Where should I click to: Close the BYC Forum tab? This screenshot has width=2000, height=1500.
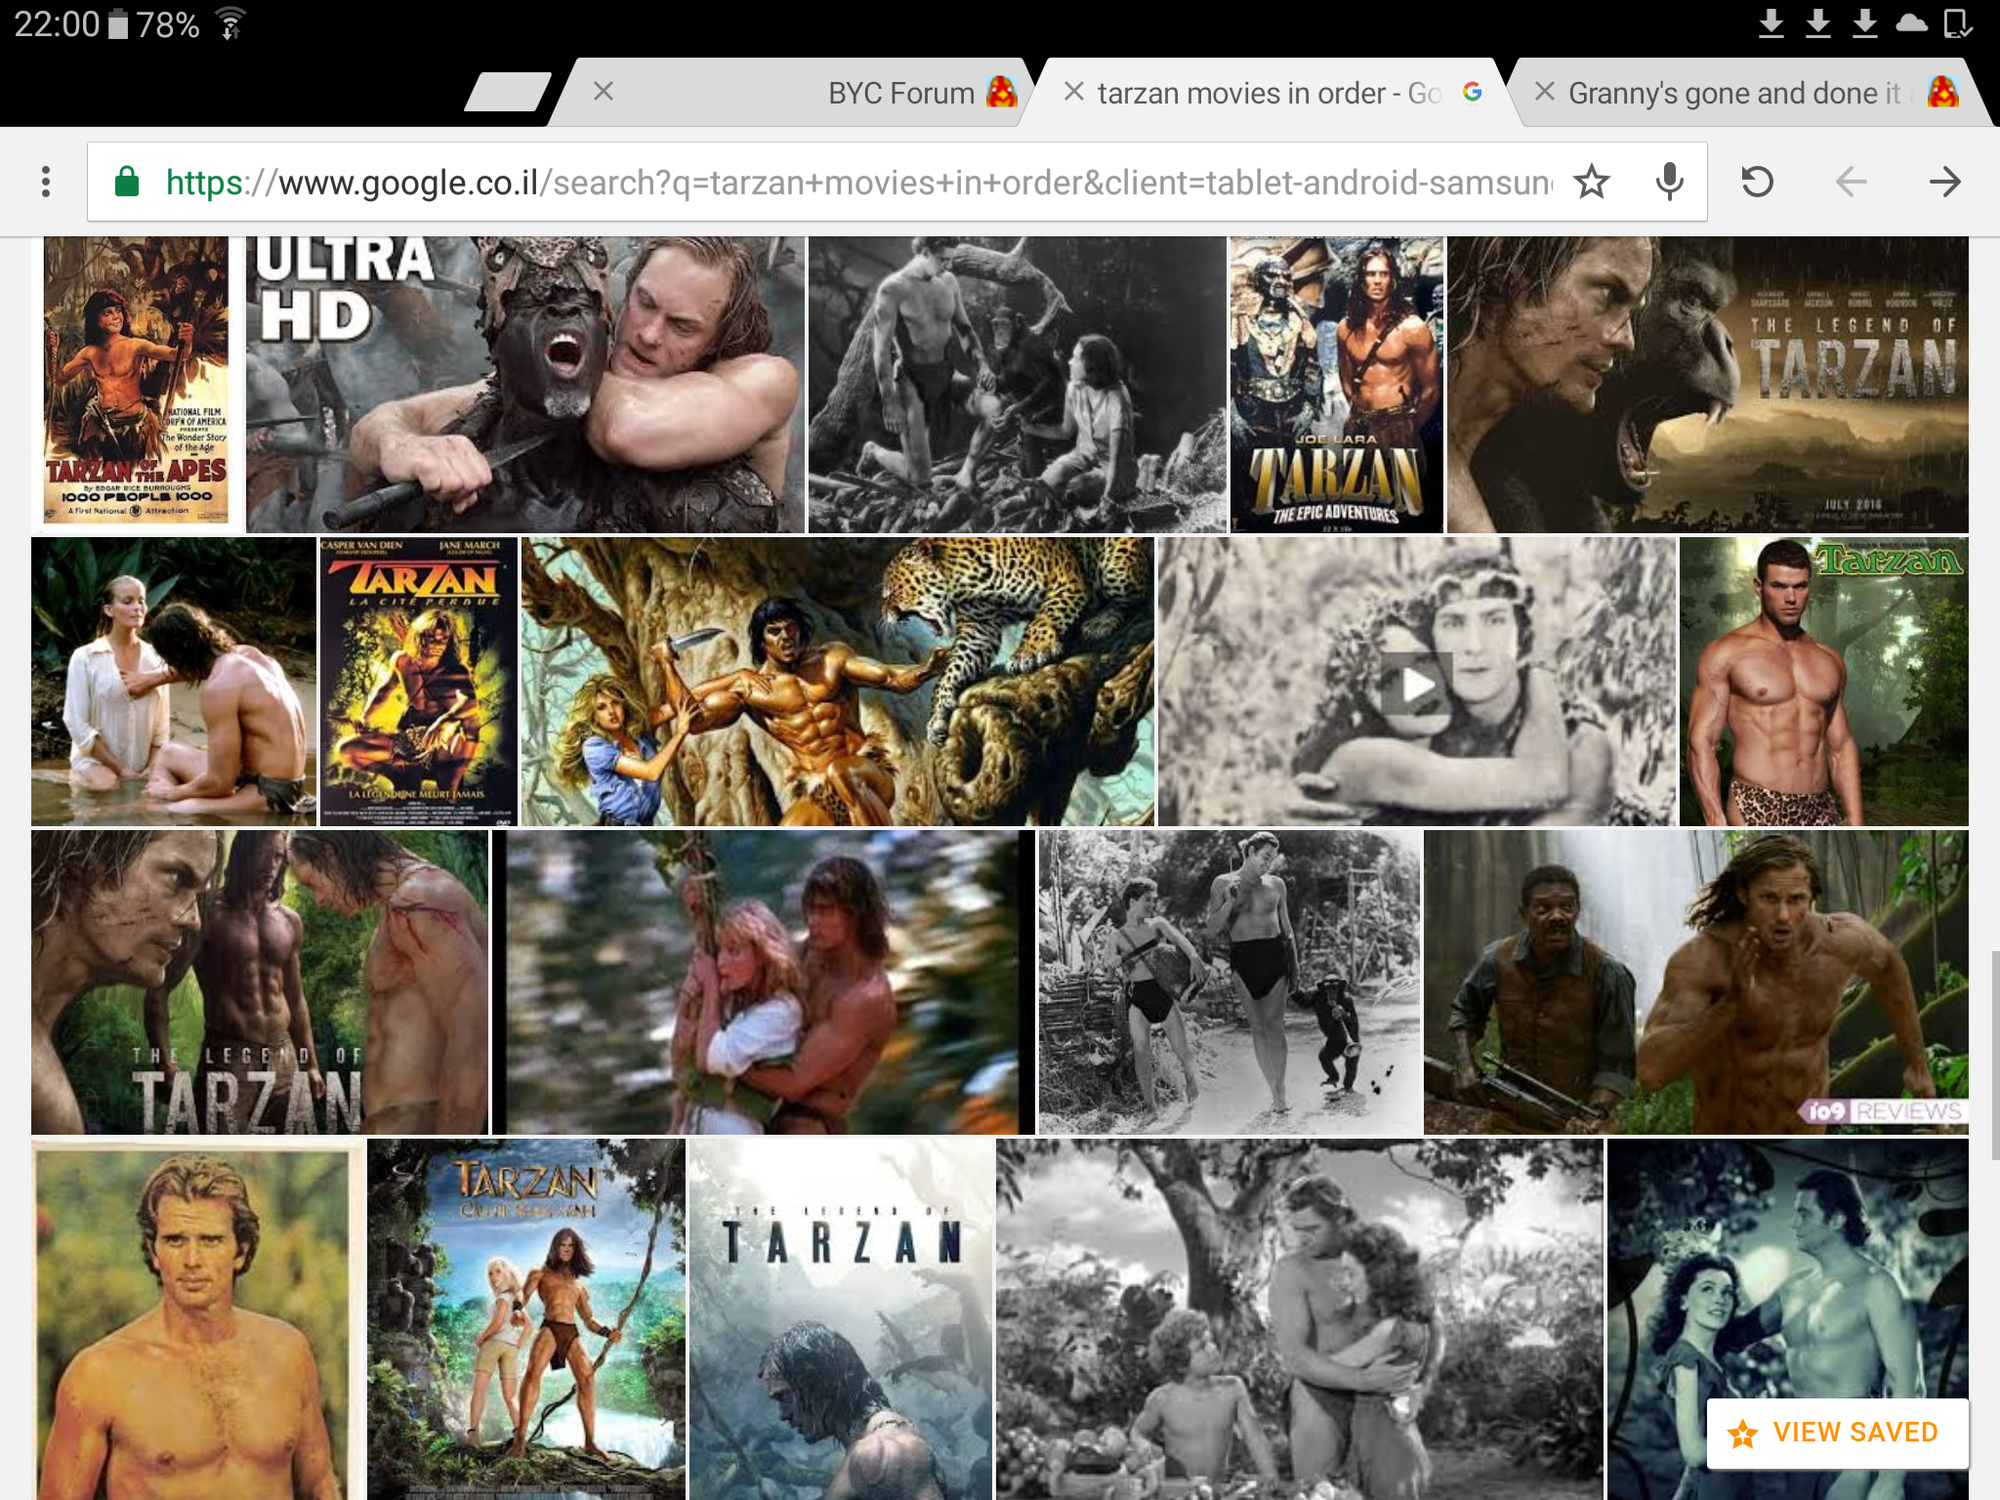(x=603, y=92)
